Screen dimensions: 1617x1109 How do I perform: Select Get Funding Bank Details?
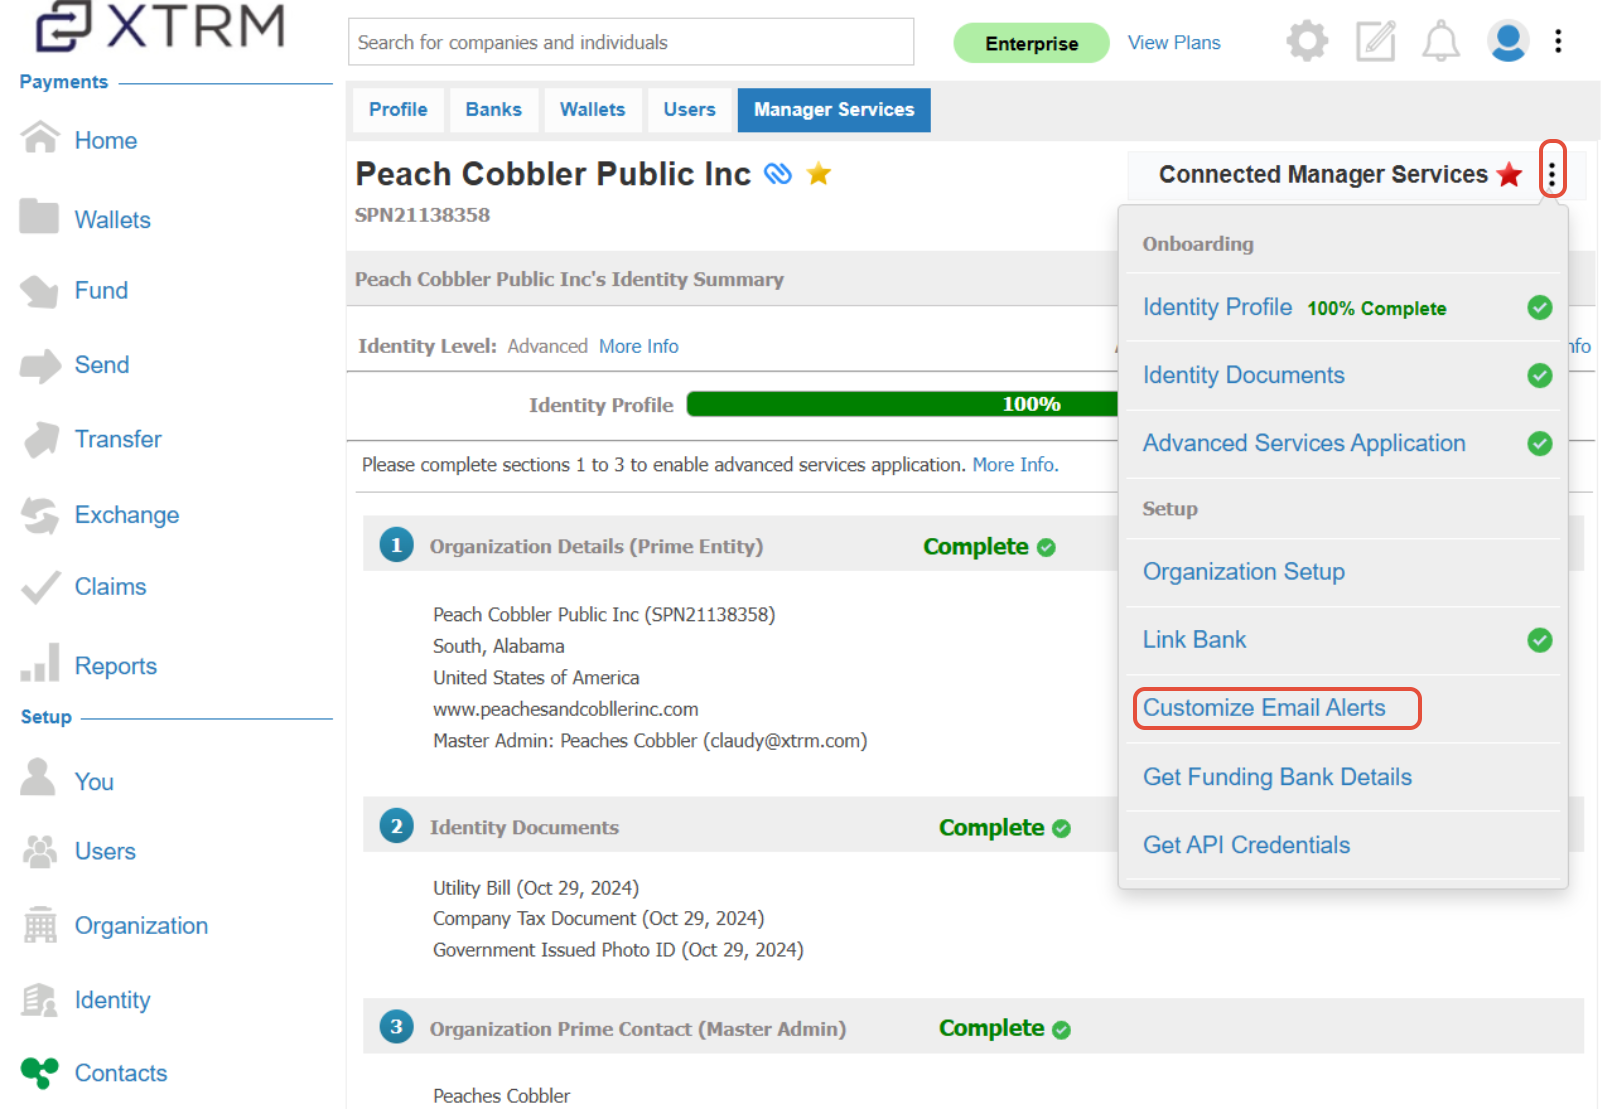[x=1277, y=777]
